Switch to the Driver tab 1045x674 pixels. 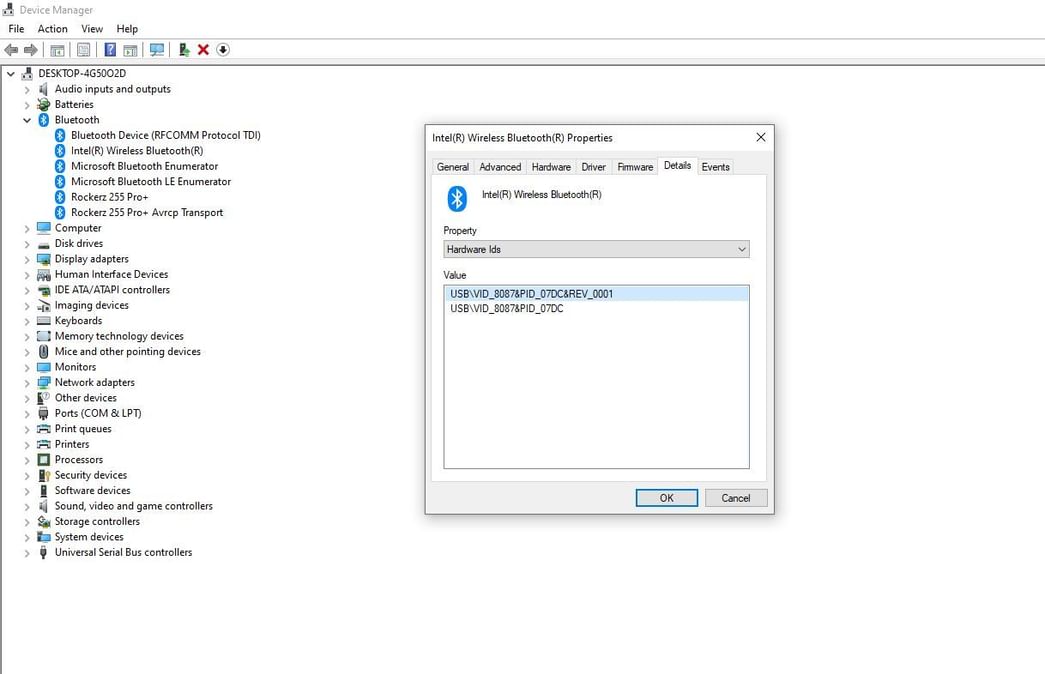pyautogui.click(x=593, y=166)
